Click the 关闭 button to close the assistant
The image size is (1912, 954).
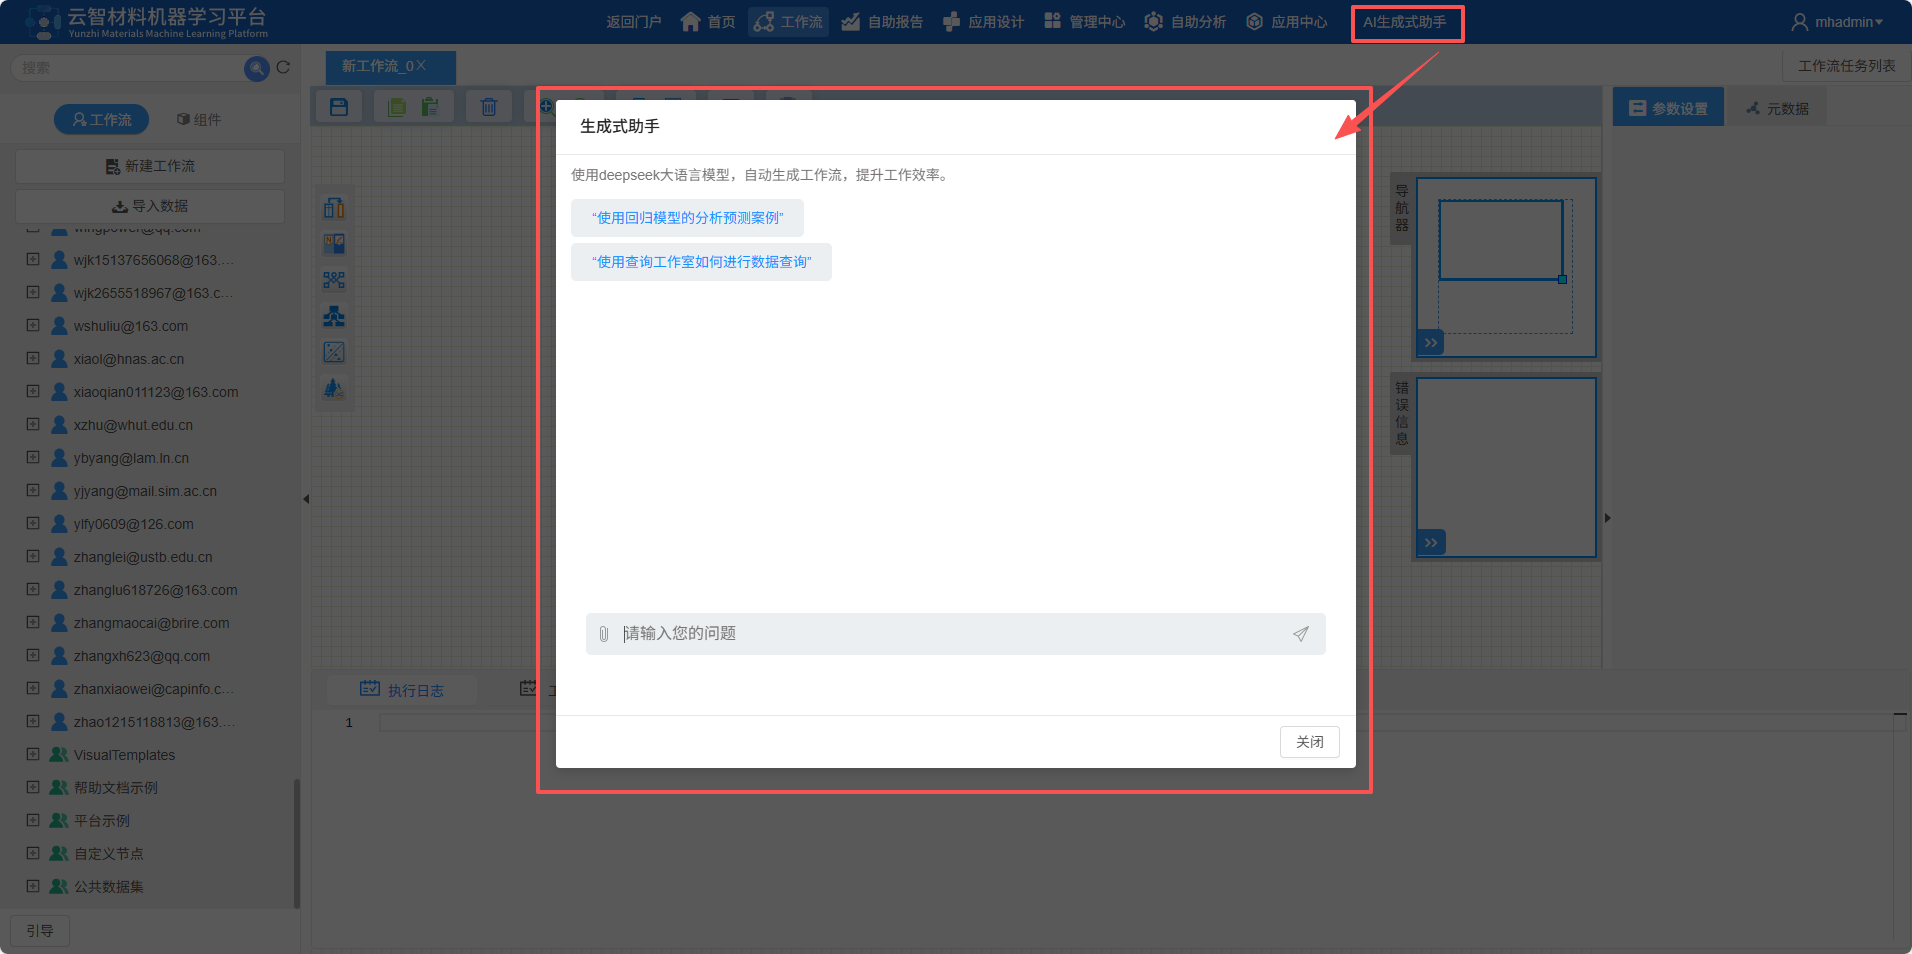(1309, 741)
